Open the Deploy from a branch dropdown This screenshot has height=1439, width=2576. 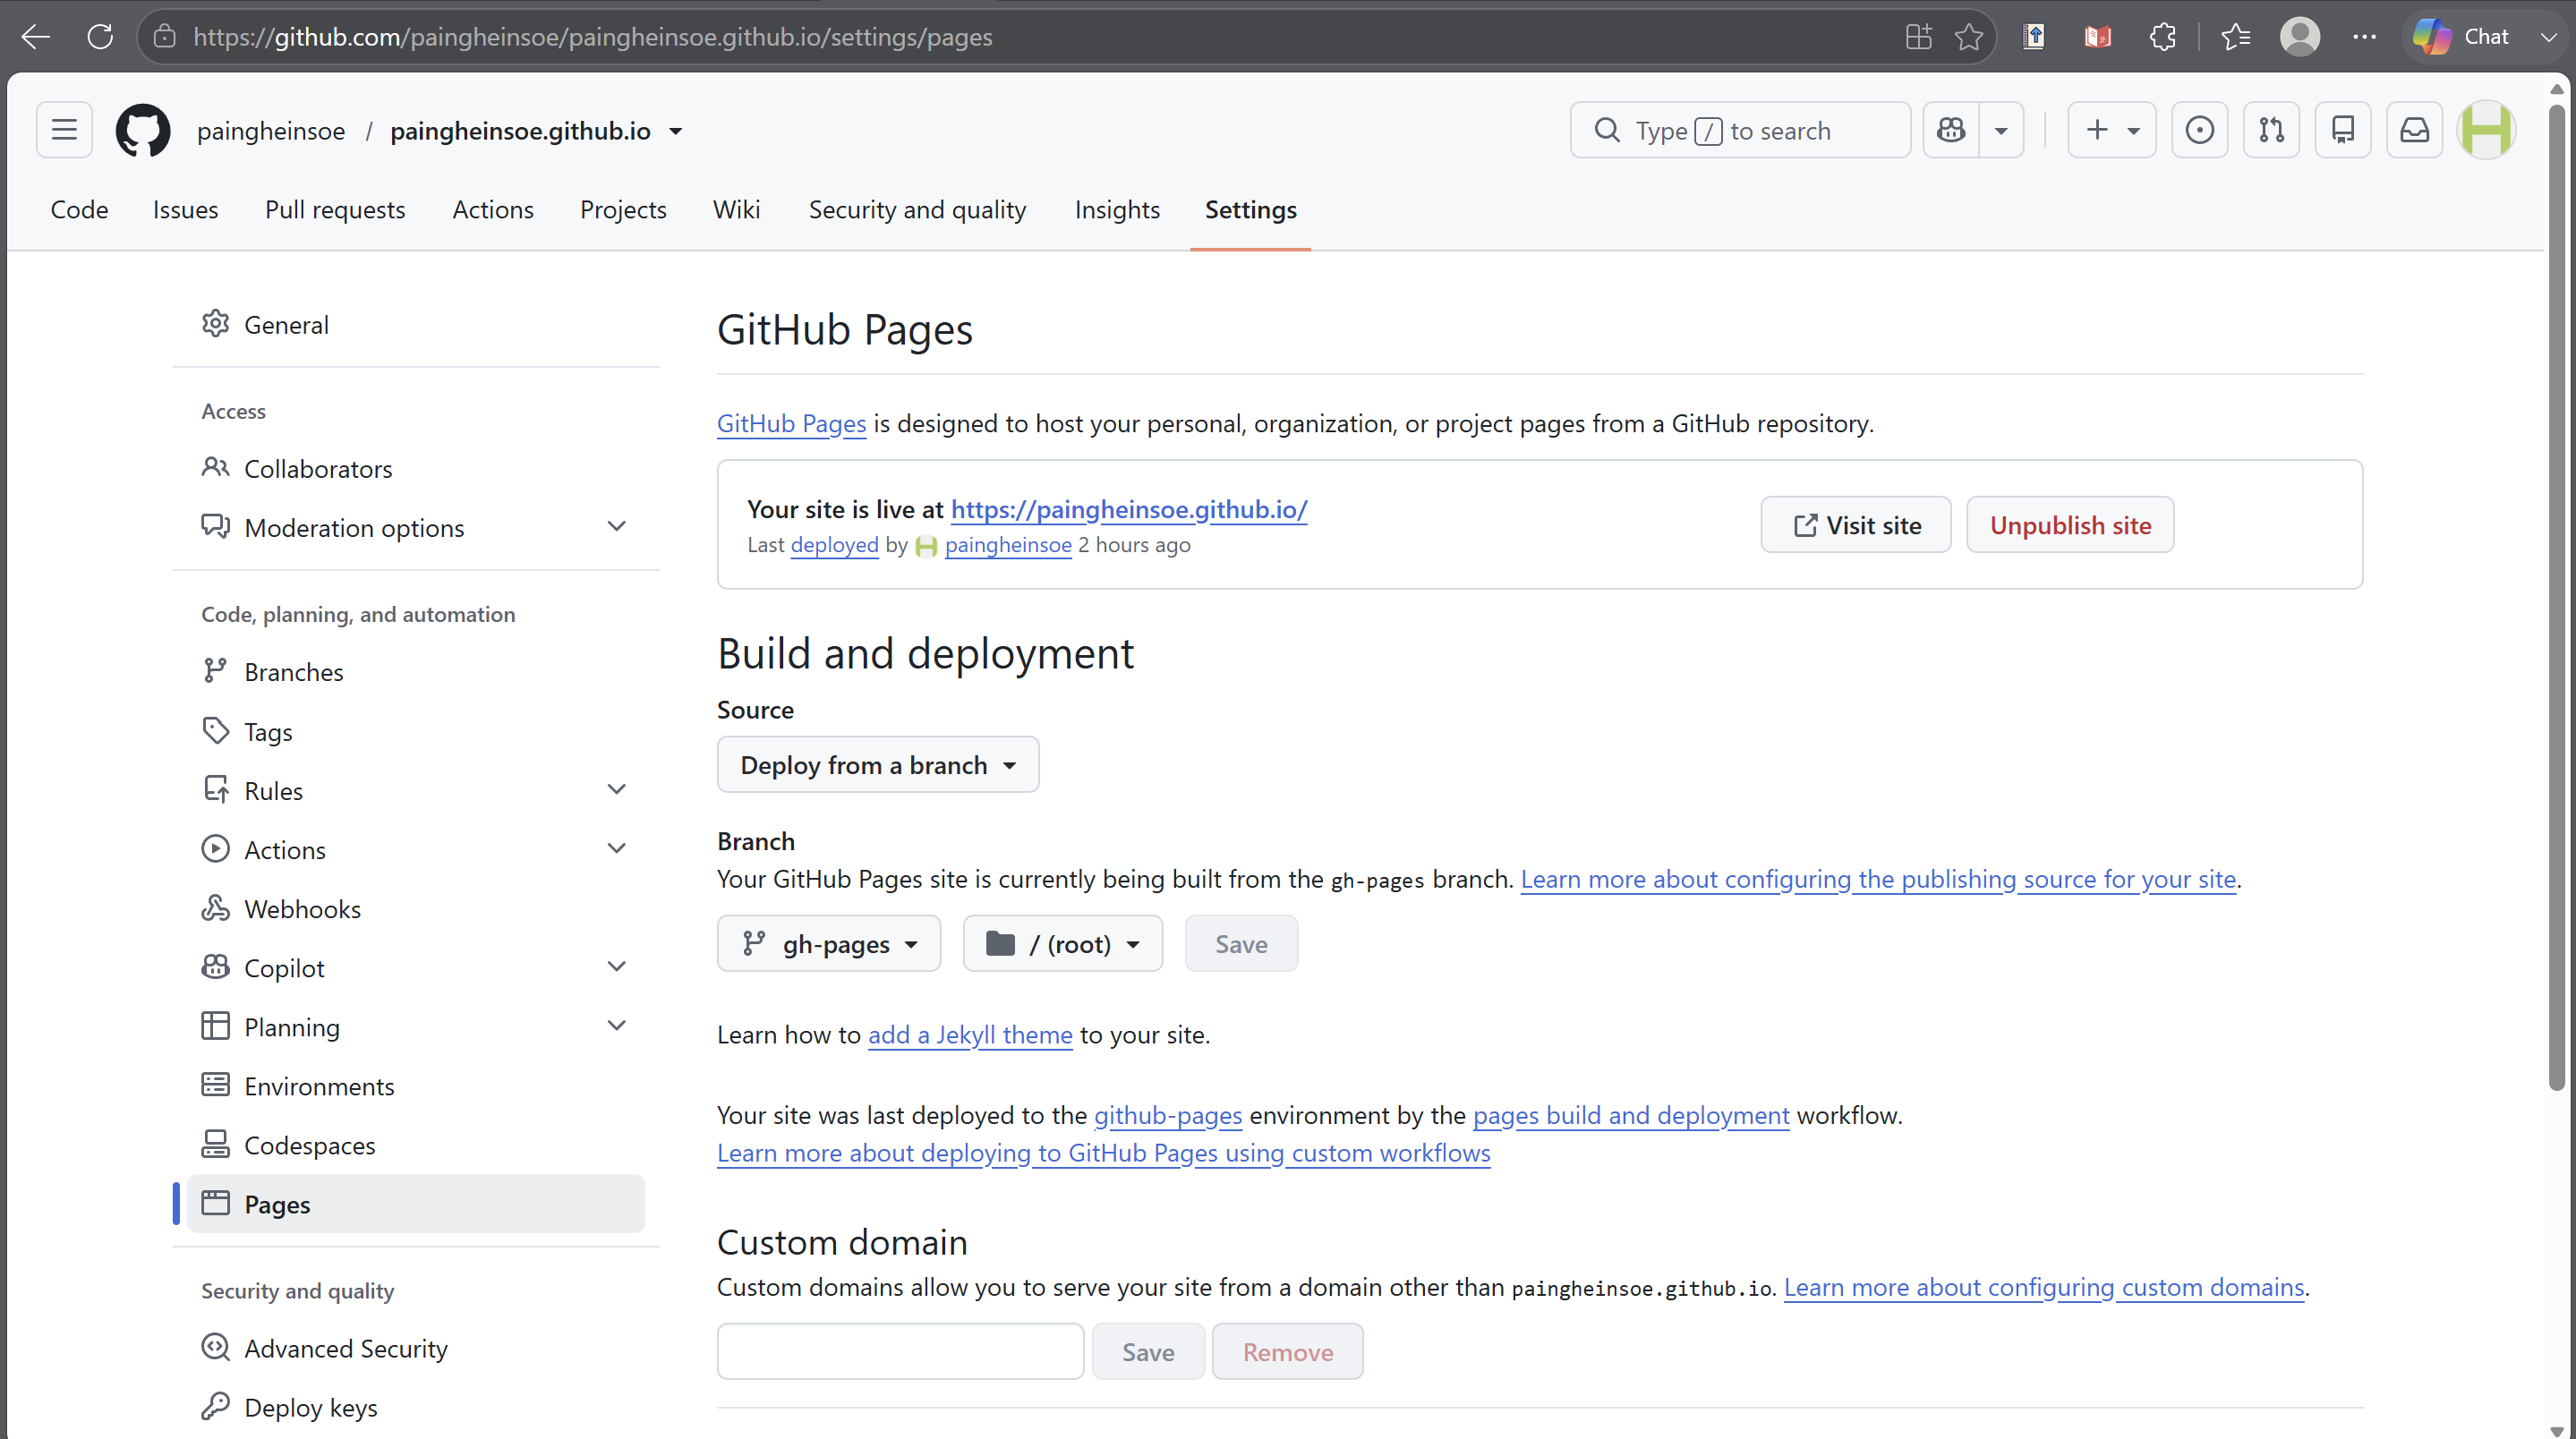point(877,765)
